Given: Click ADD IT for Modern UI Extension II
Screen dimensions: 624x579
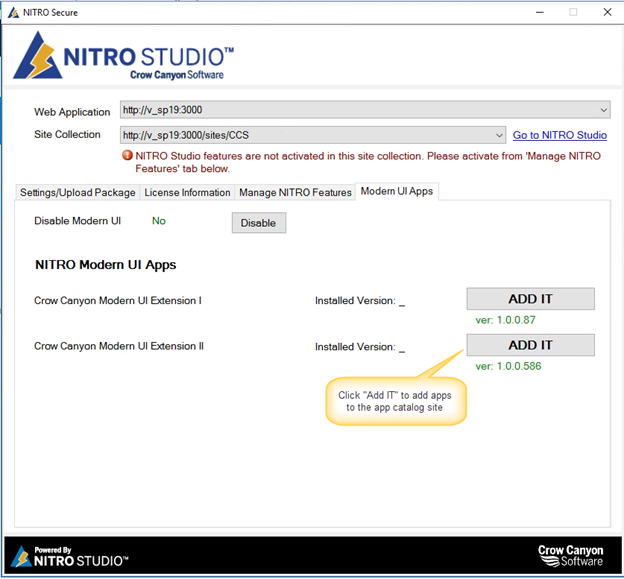Looking at the screenshot, I should tap(530, 345).
